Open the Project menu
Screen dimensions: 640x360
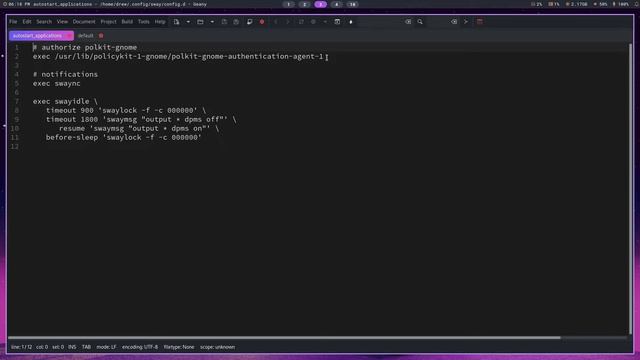click(109, 22)
